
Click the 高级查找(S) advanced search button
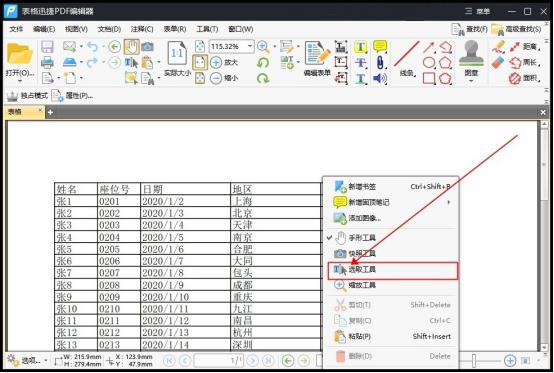516,29
